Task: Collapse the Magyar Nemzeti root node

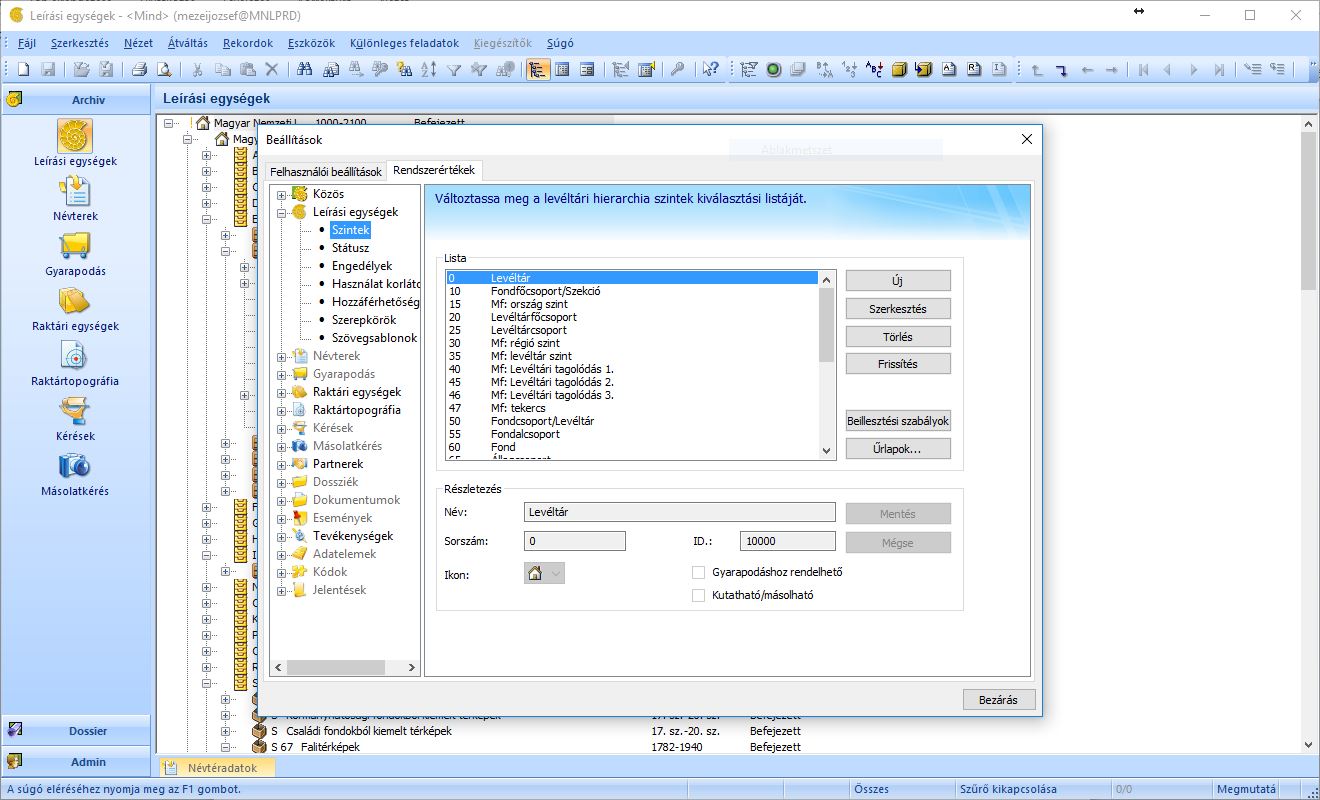Action: pos(169,123)
